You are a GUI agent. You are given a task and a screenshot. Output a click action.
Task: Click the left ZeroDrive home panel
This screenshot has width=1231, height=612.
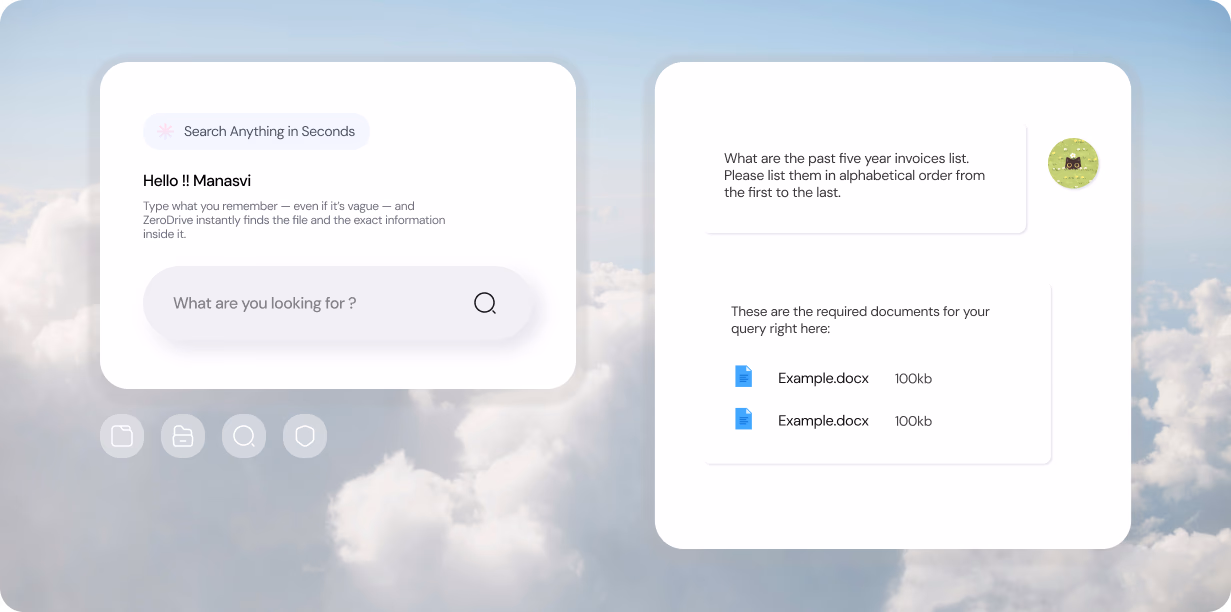(338, 225)
